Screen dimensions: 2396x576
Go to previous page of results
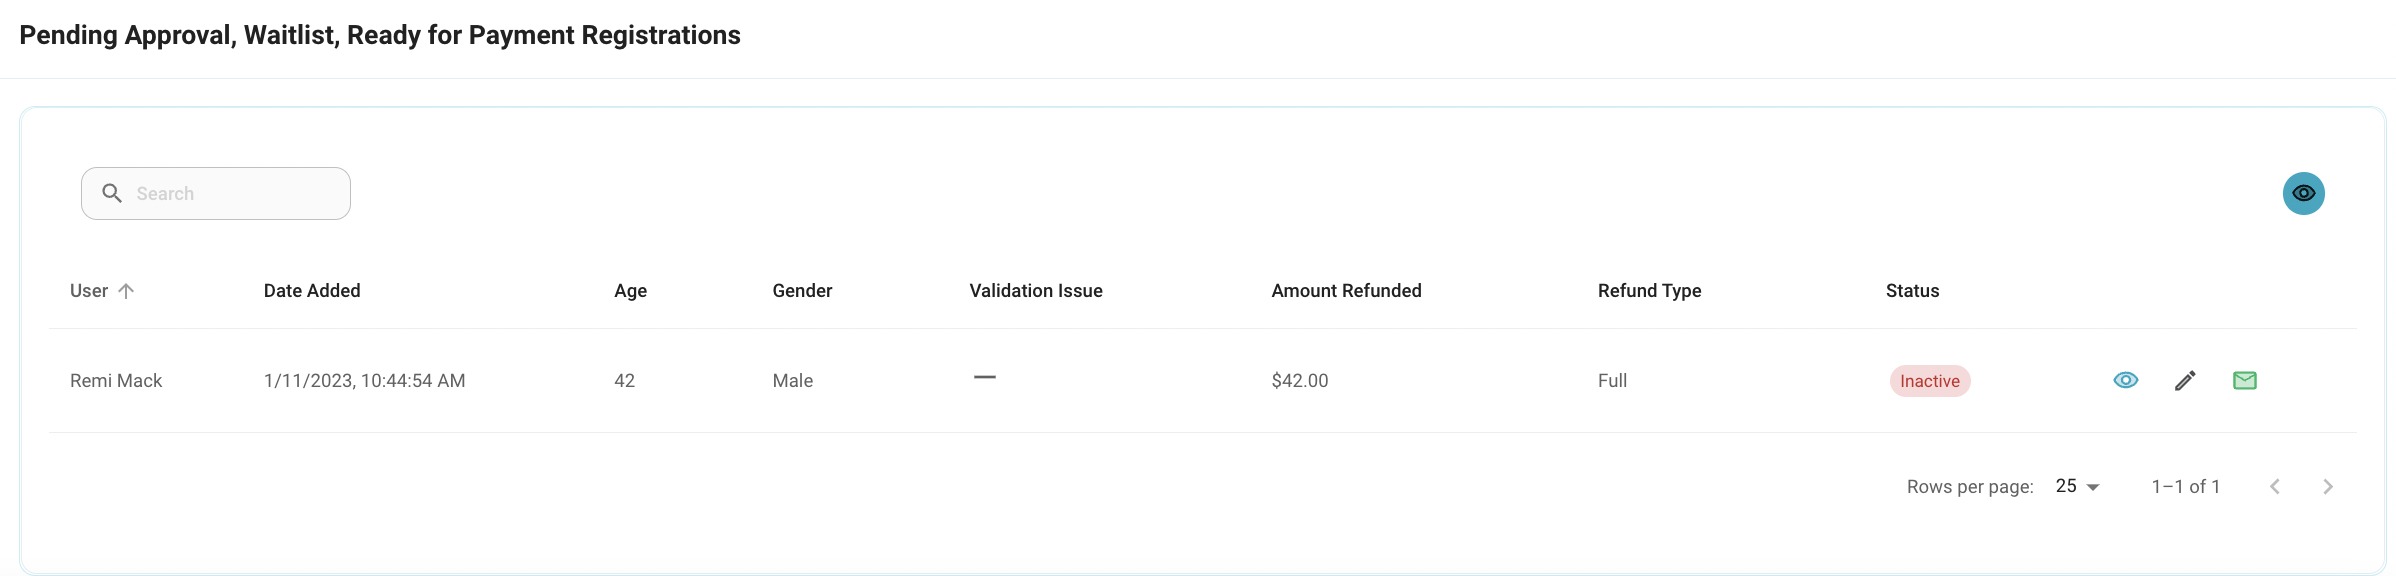(x=2275, y=486)
